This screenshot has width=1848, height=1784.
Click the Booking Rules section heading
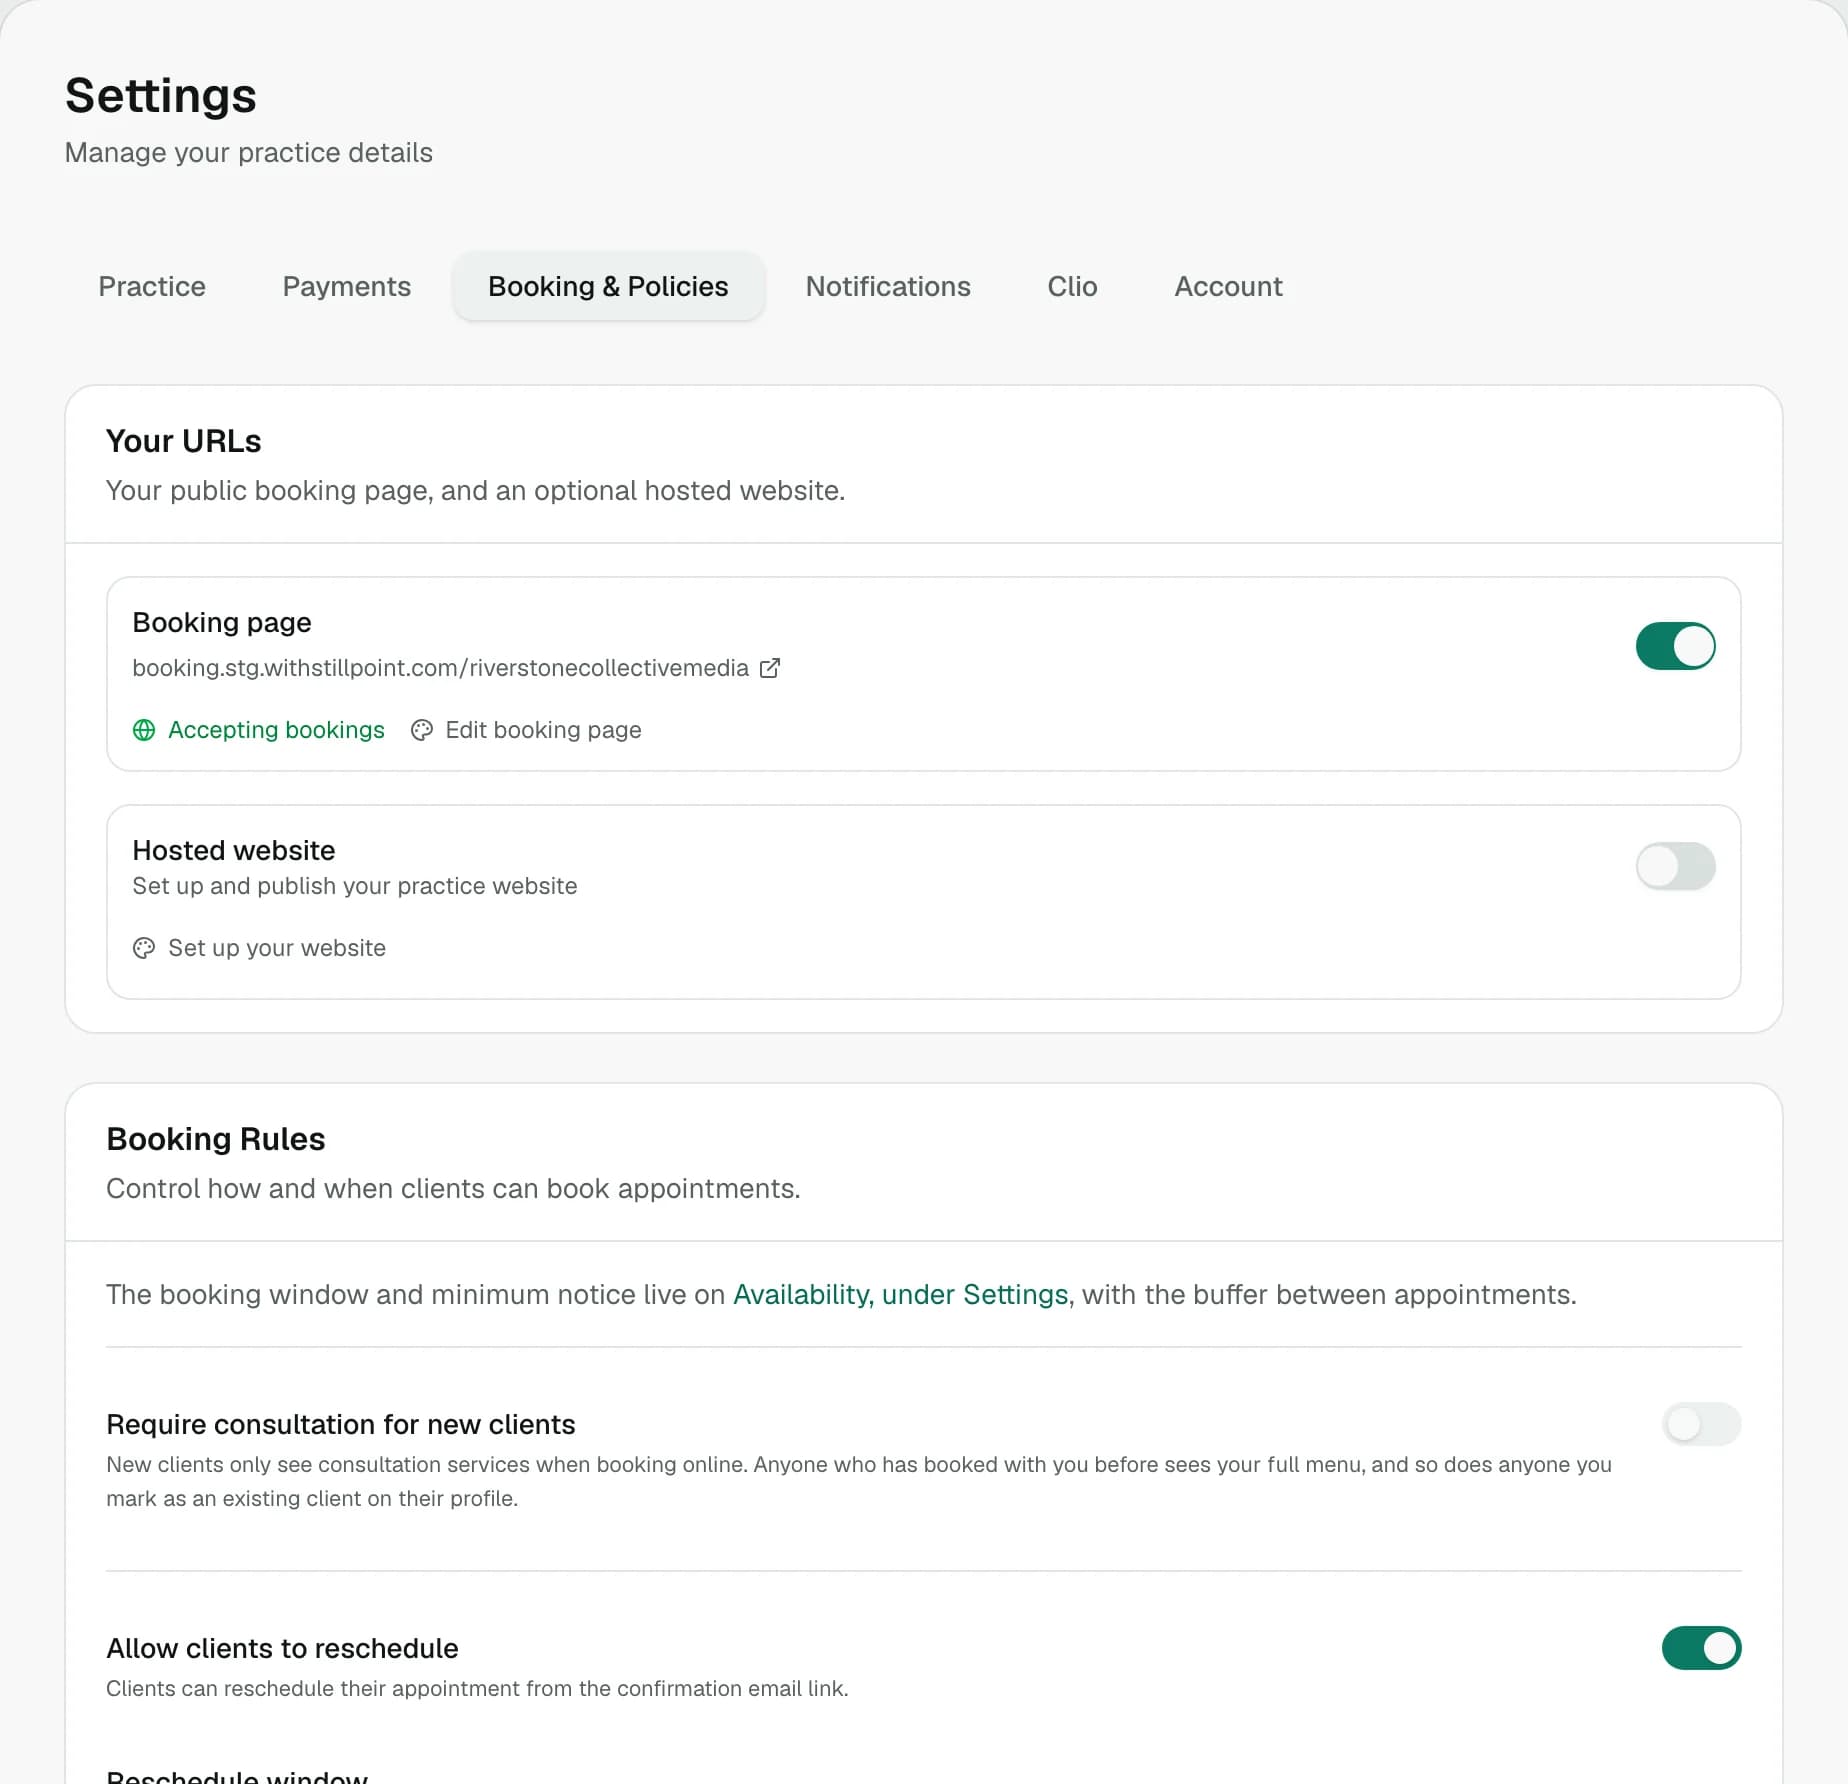[216, 1139]
